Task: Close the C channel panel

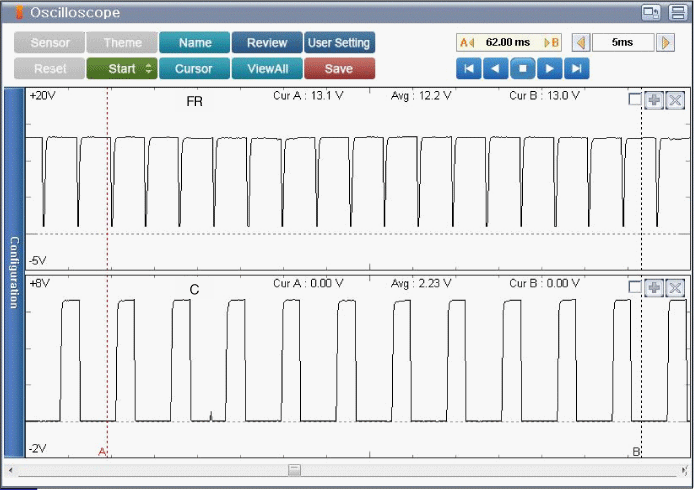Action: pyautogui.click(x=675, y=288)
